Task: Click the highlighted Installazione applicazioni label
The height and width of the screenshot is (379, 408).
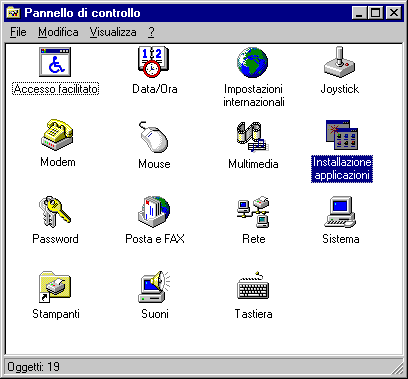Action: point(342,169)
